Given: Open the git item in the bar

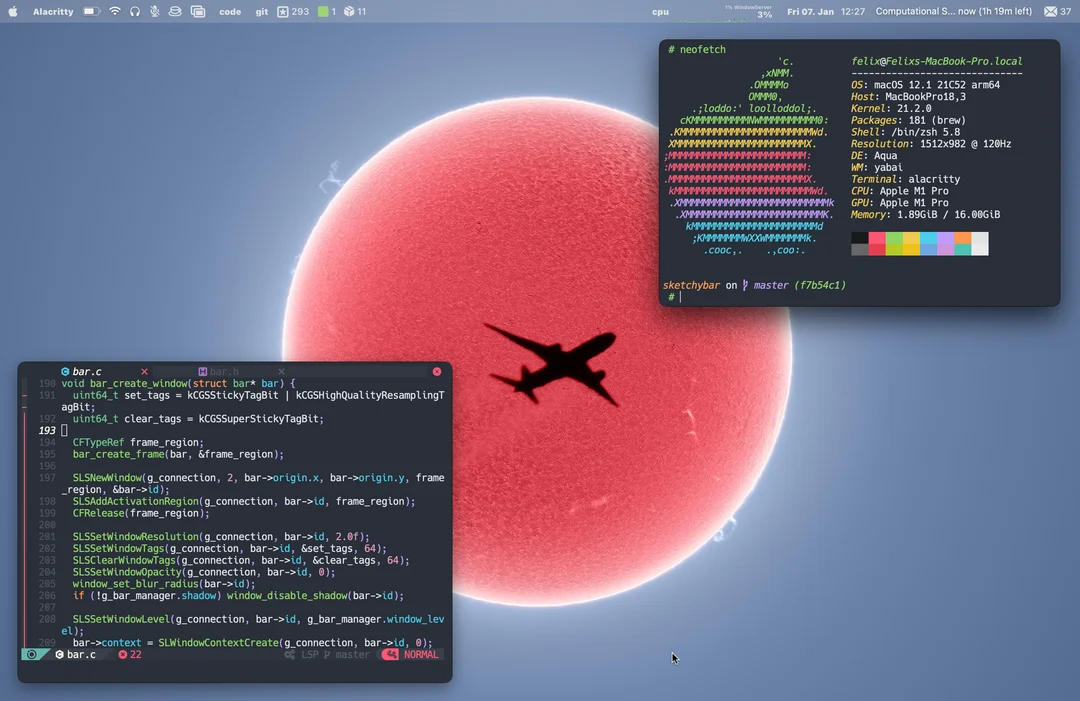Looking at the screenshot, I should [x=261, y=11].
